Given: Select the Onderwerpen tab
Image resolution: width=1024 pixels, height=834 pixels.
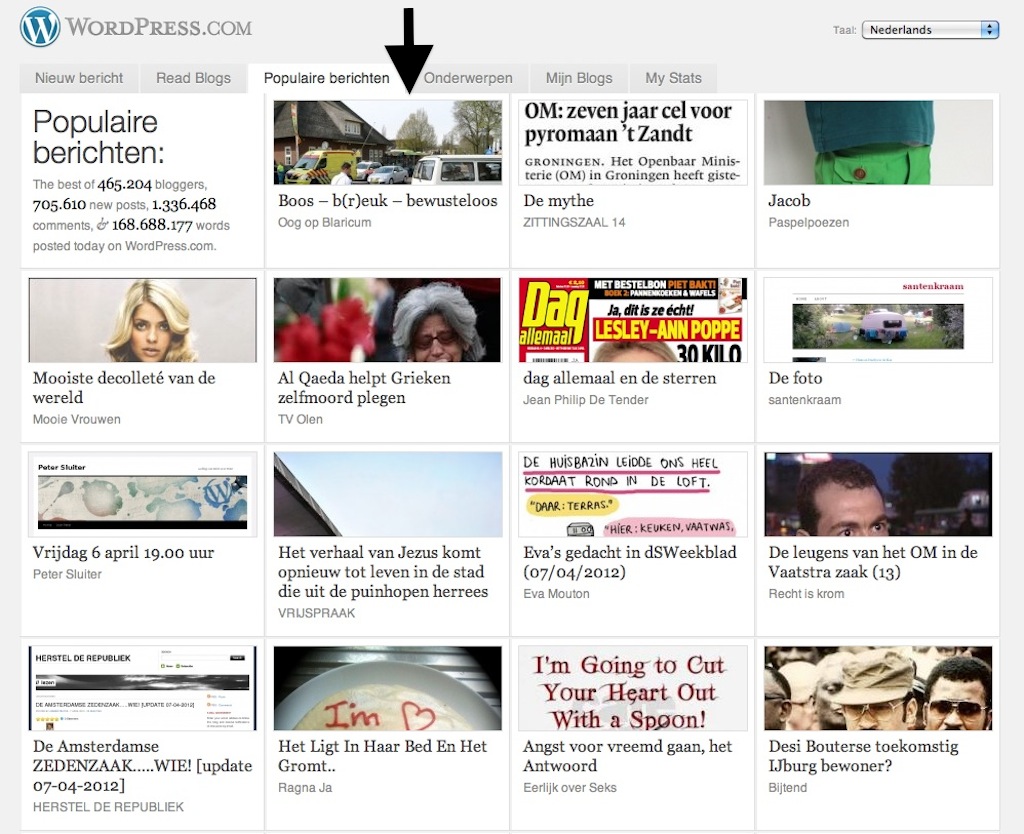Looking at the screenshot, I should (x=468, y=78).
